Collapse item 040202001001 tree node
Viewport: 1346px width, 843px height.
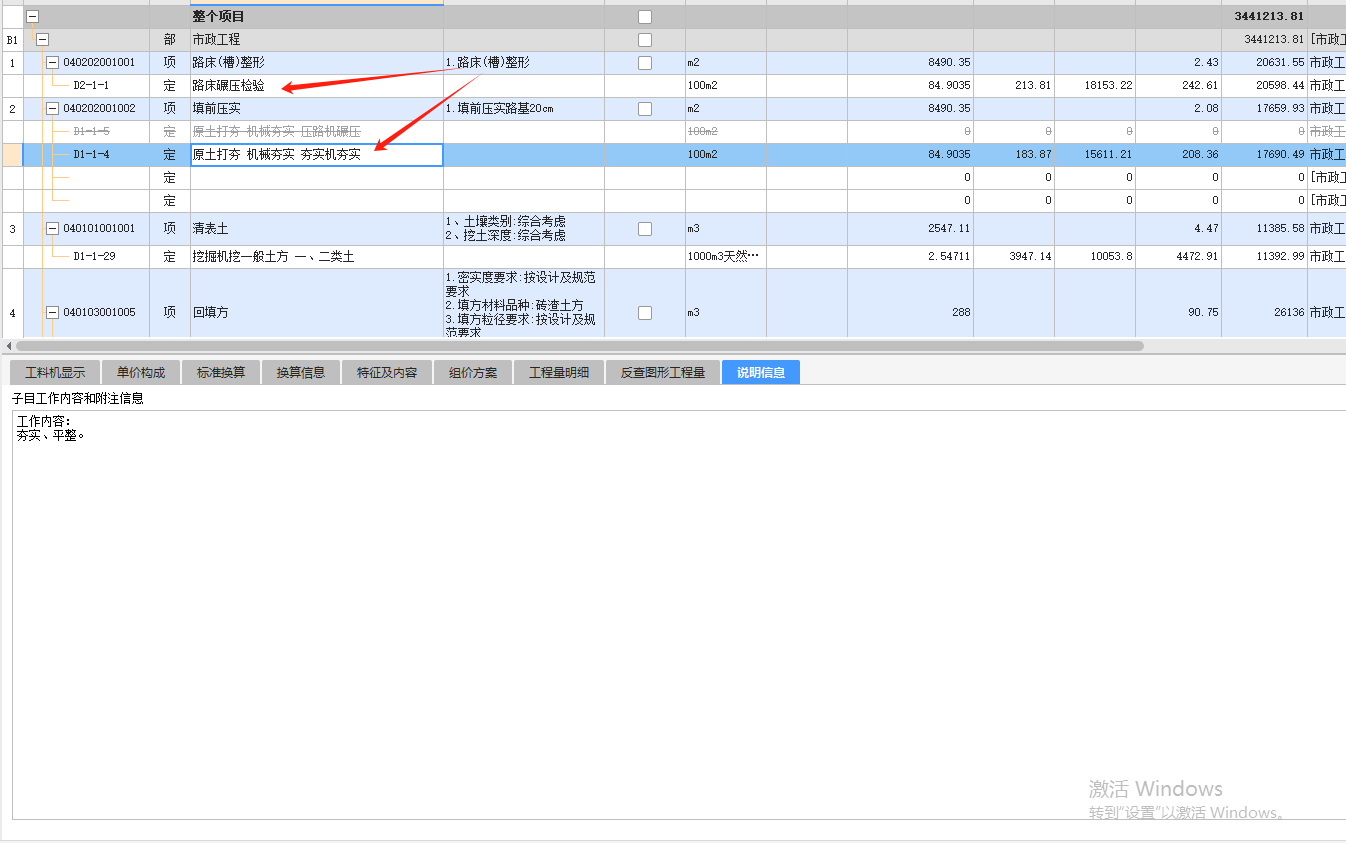click(x=52, y=62)
